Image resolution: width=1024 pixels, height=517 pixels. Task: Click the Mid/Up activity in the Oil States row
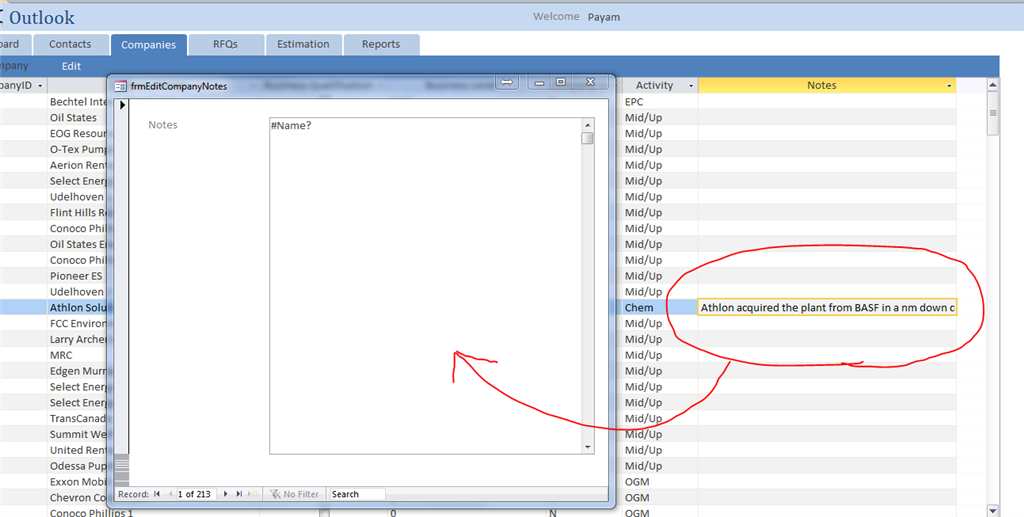(x=643, y=118)
